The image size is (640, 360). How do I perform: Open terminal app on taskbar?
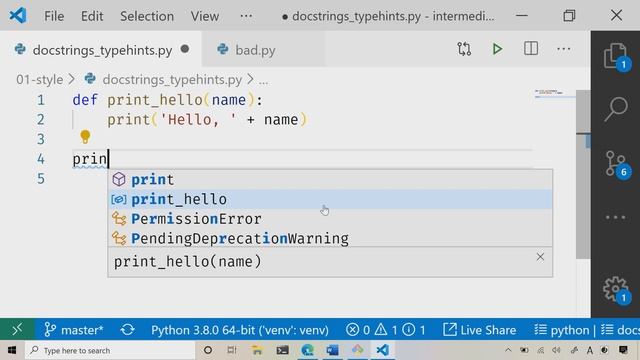(282, 350)
